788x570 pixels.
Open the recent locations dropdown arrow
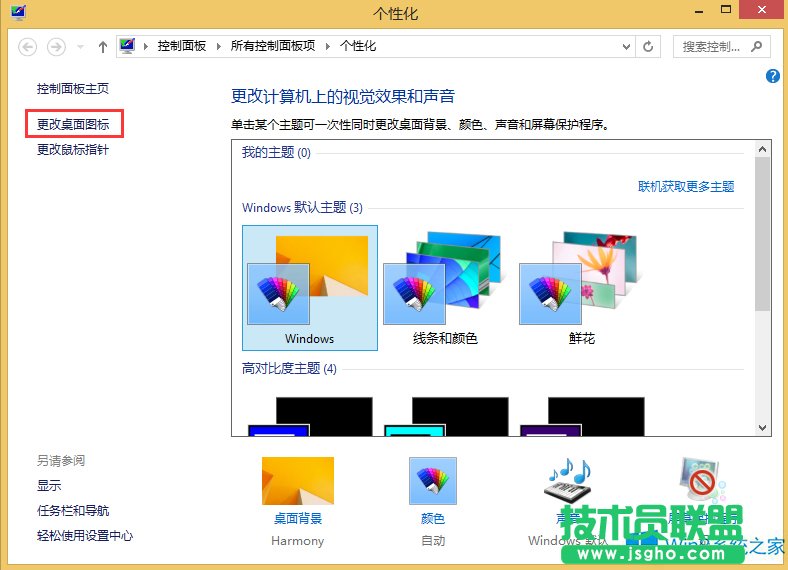click(x=80, y=47)
